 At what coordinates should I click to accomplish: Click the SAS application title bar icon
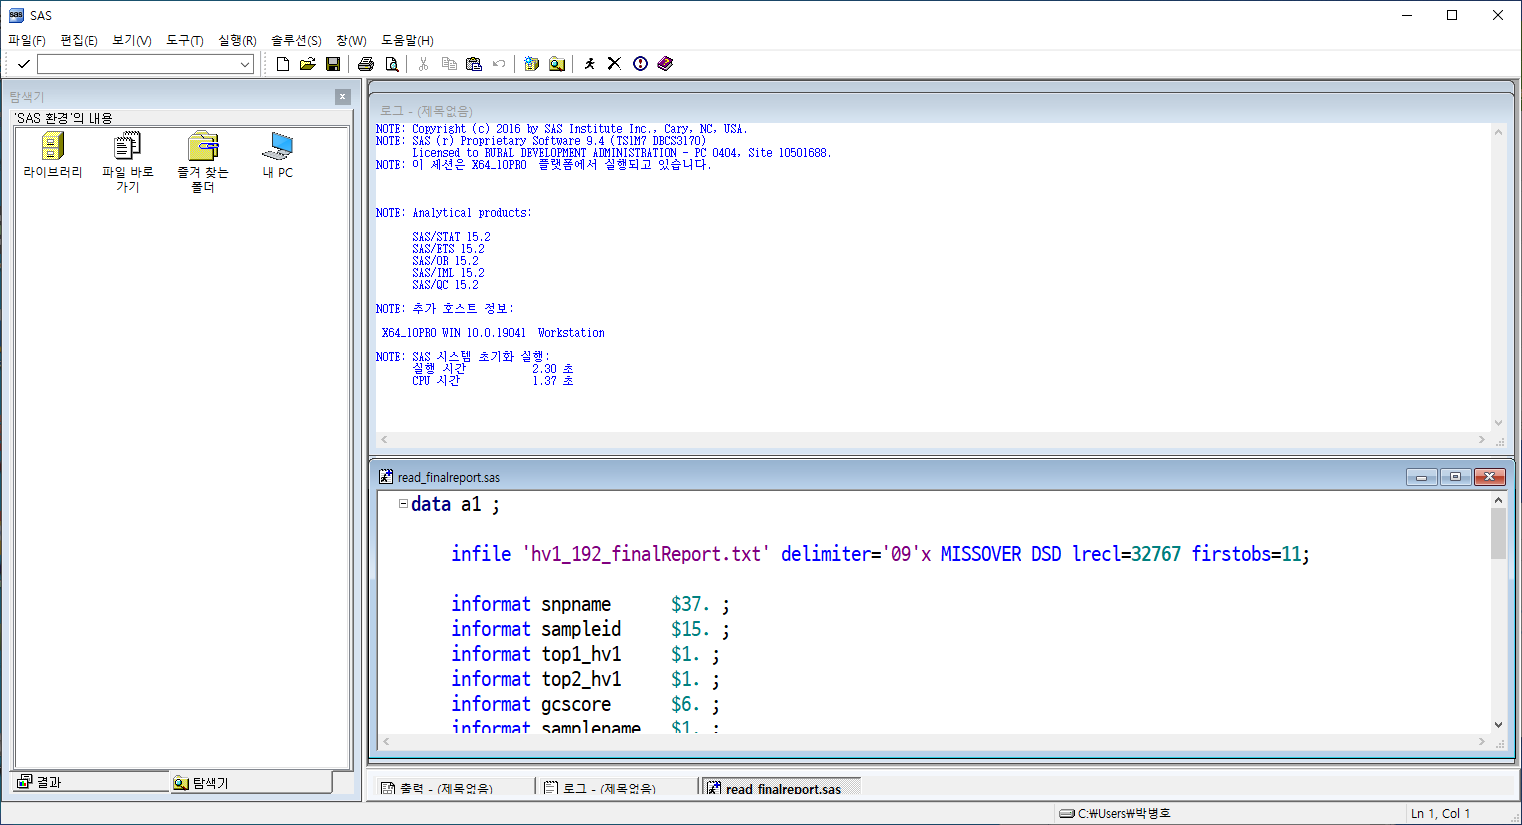pyautogui.click(x=16, y=15)
